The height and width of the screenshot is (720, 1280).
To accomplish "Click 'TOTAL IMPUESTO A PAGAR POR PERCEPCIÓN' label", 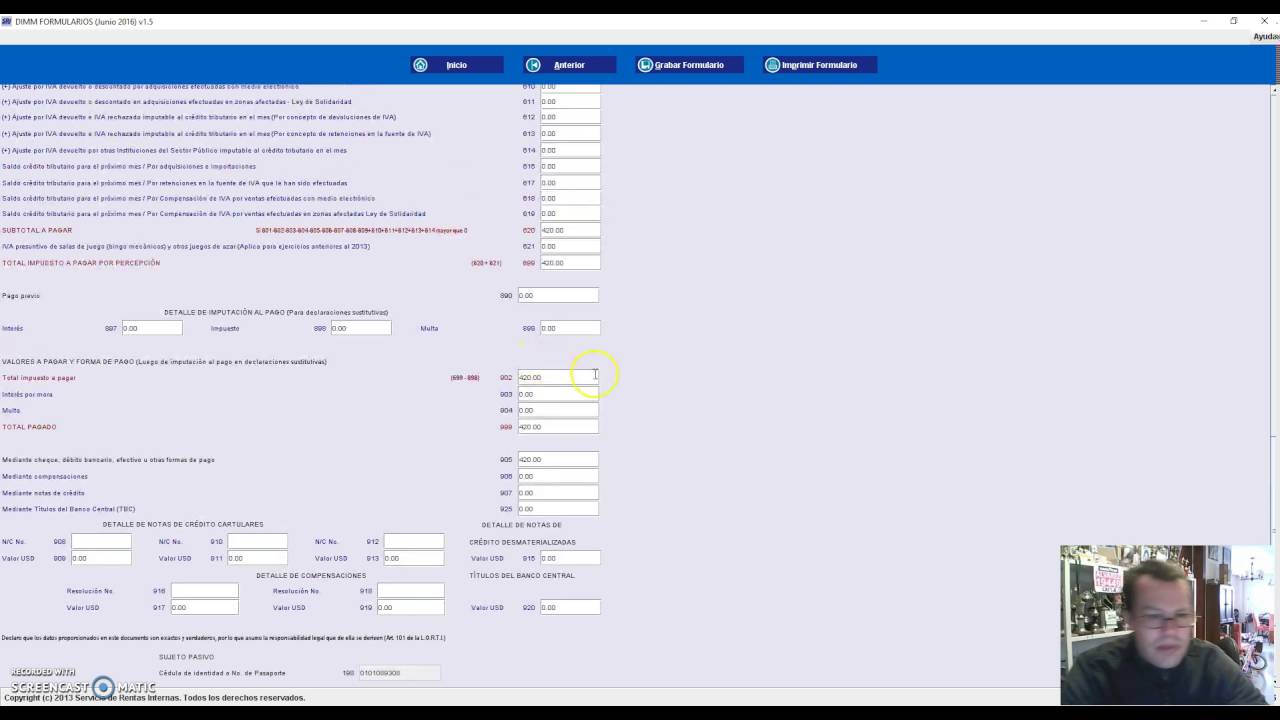I will [x=81, y=263].
